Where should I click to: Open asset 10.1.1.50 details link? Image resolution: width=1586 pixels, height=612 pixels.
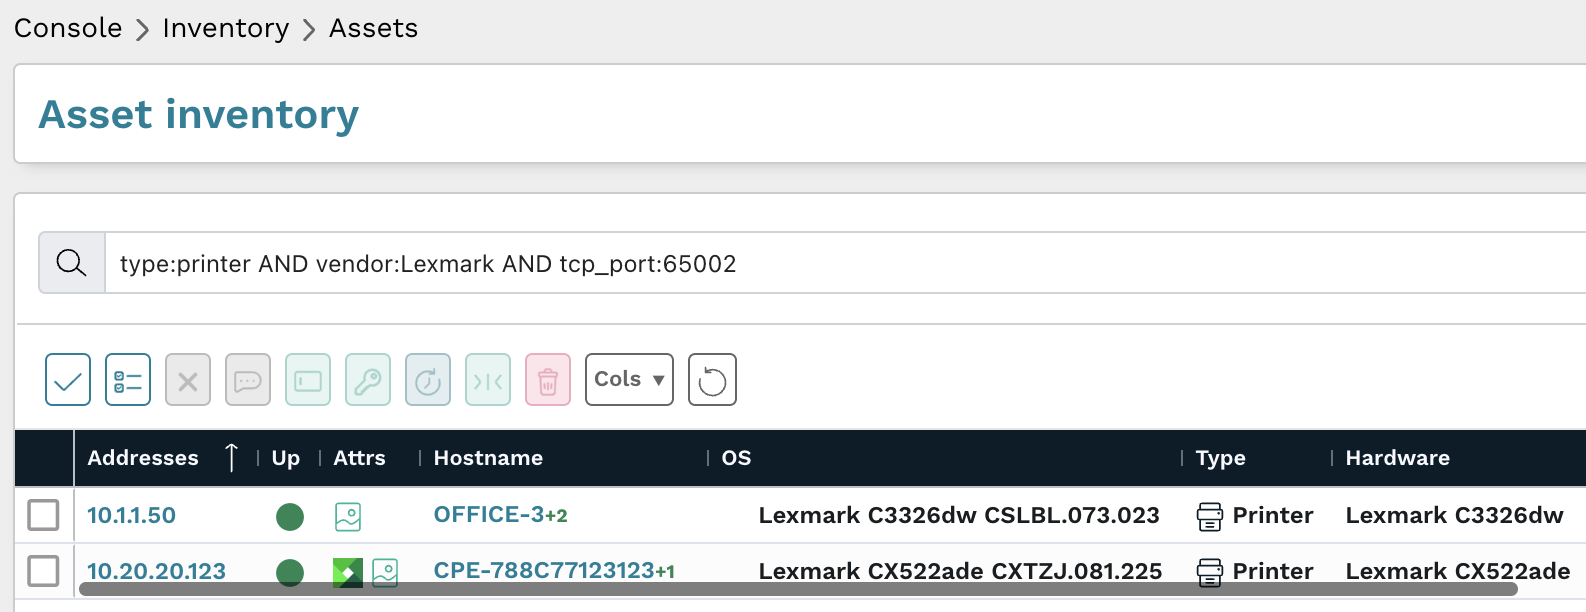131,516
